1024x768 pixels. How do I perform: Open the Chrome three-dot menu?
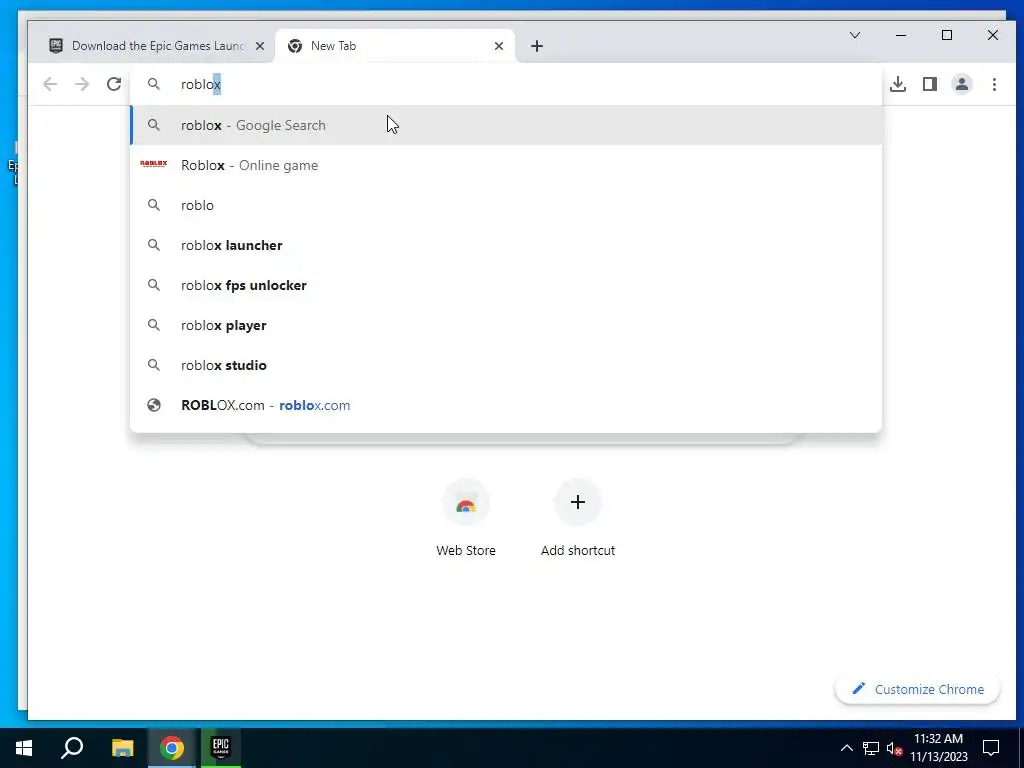click(x=994, y=84)
